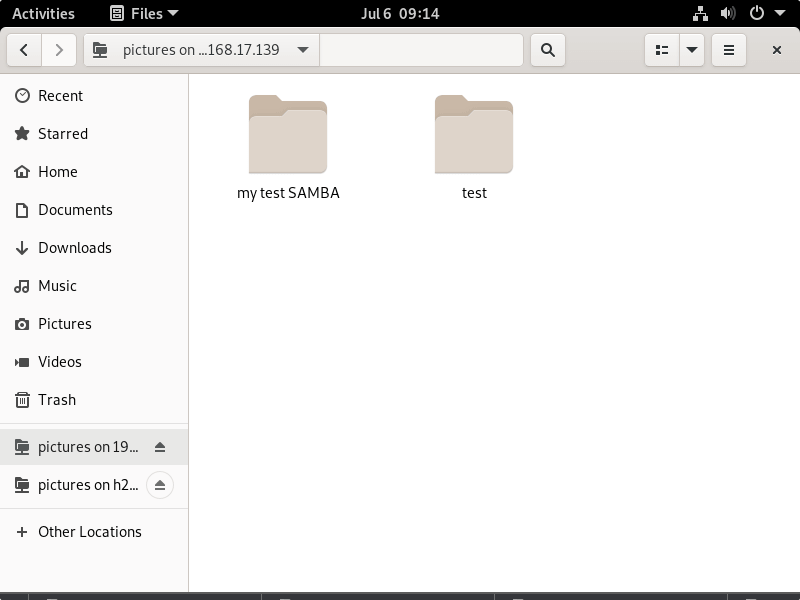800x600 pixels.
Task: Go back to previous folder
Action: tap(24, 50)
